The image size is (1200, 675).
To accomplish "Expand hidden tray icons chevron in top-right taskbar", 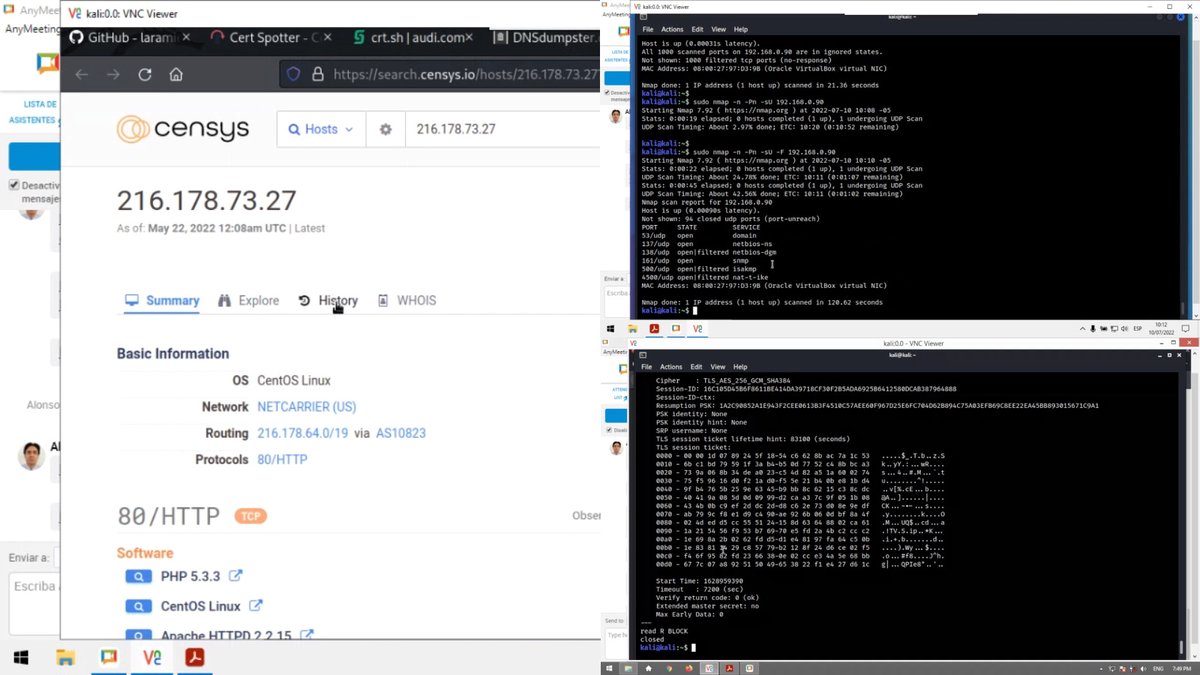I will (1083, 328).
